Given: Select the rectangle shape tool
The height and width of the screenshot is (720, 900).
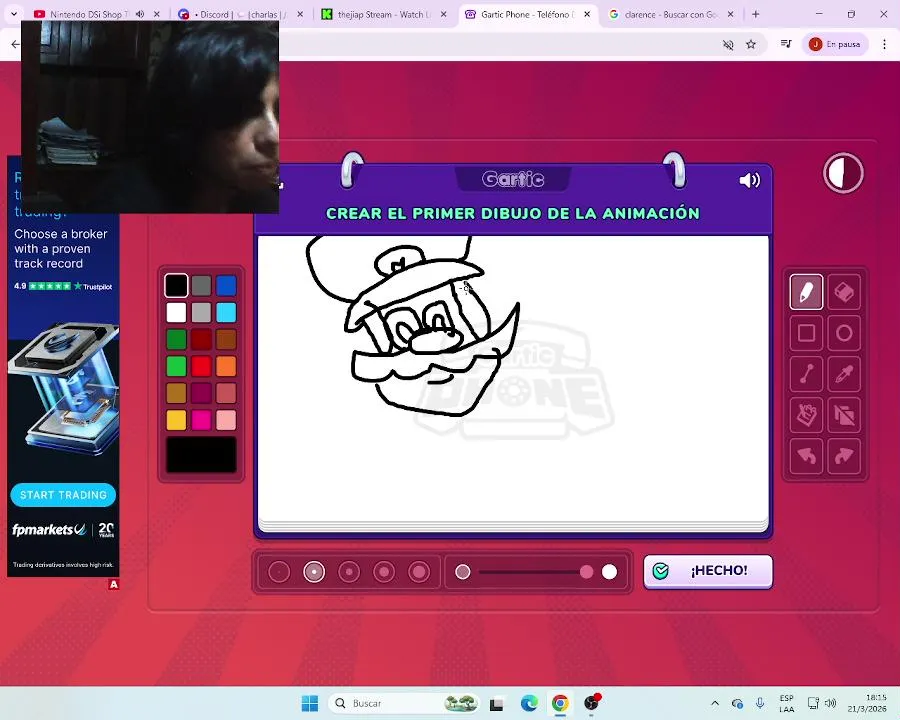Looking at the screenshot, I should coord(806,333).
